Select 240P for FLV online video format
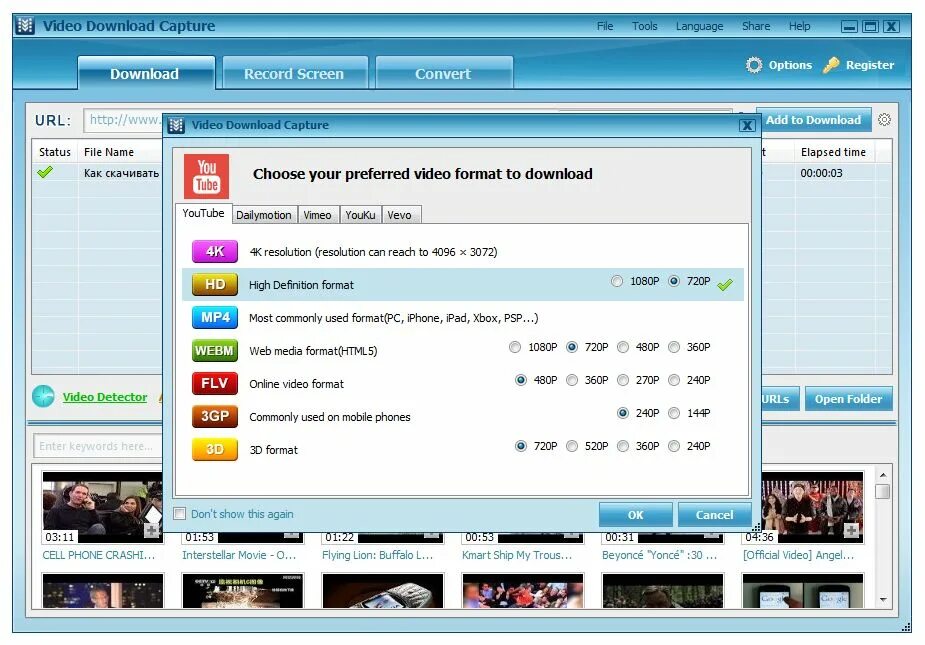Screen dimensions: 925x645 pos(674,380)
